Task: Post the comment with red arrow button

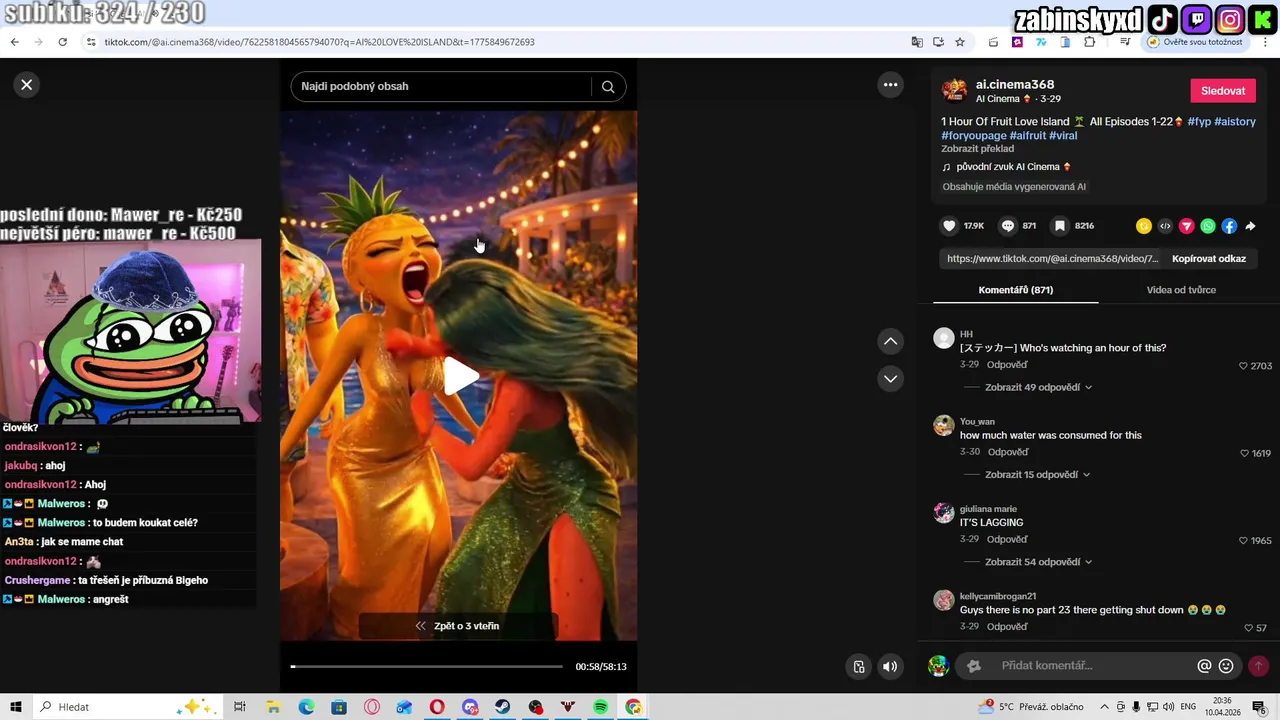Action: (1258, 666)
